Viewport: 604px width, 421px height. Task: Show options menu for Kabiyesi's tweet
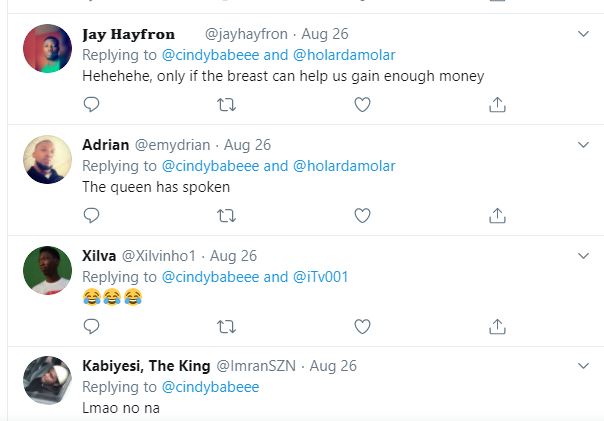585,366
